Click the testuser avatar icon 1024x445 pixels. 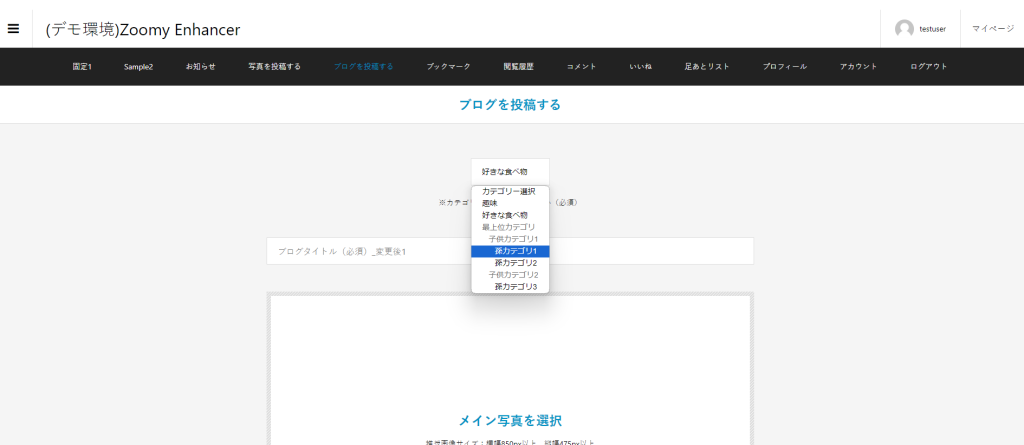[x=904, y=29]
